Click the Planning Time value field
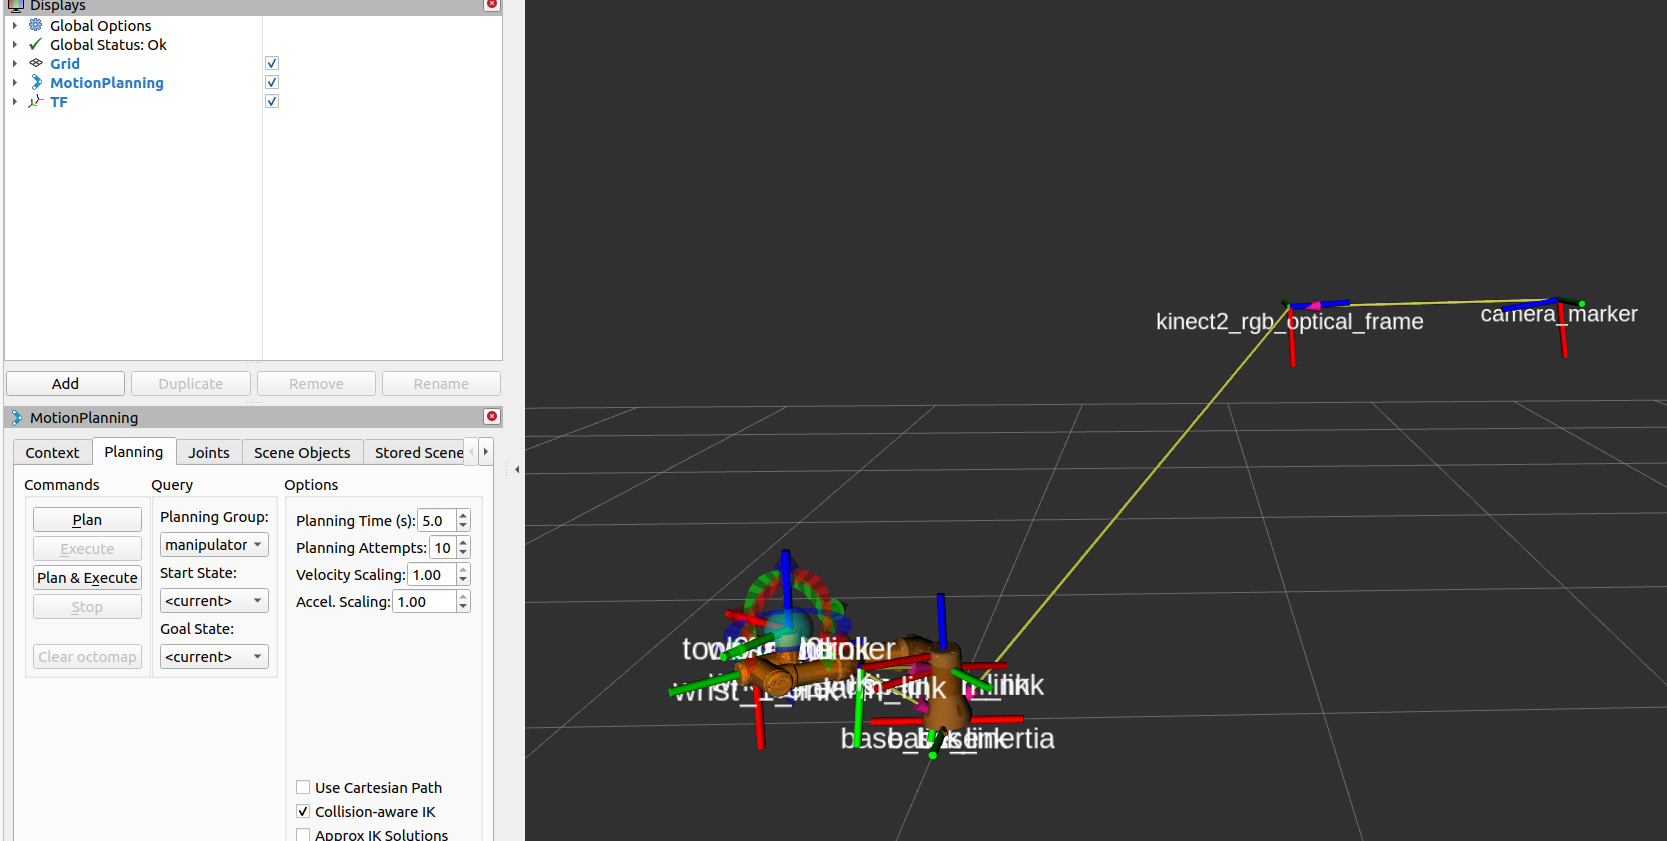This screenshot has width=1667, height=841. click(x=437, y=521)
